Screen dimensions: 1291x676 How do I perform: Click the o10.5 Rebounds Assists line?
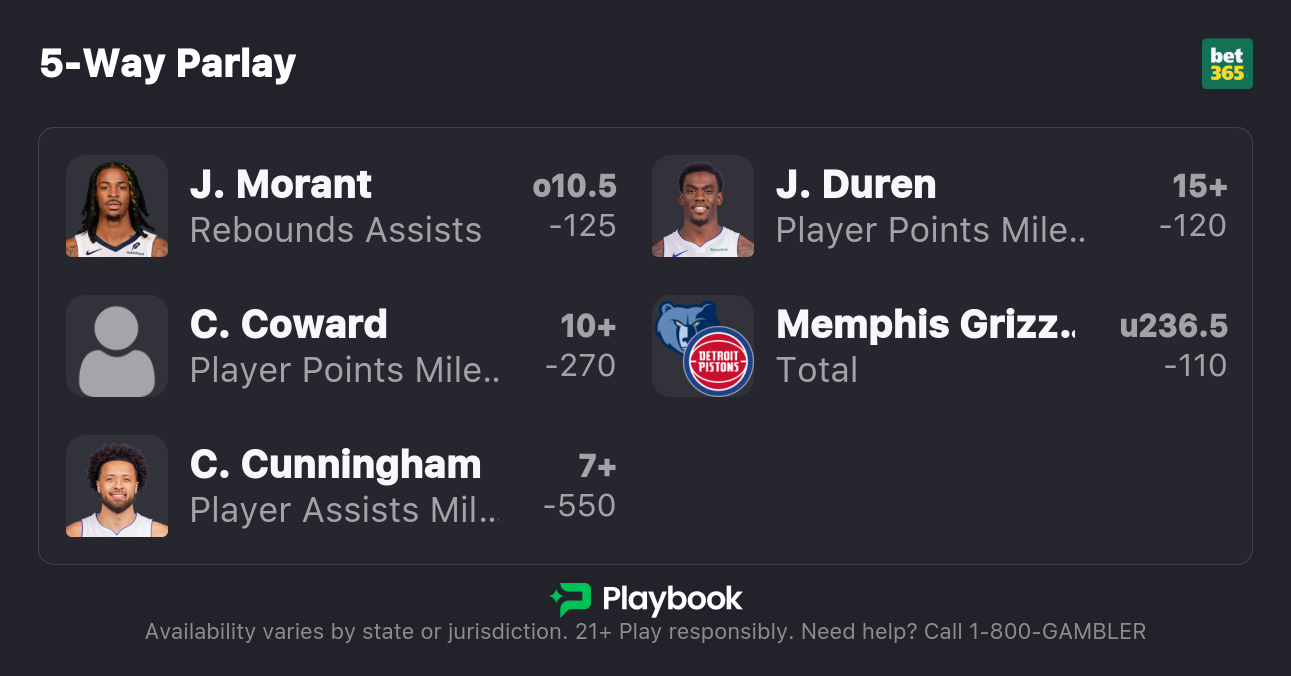pos(574,187)
